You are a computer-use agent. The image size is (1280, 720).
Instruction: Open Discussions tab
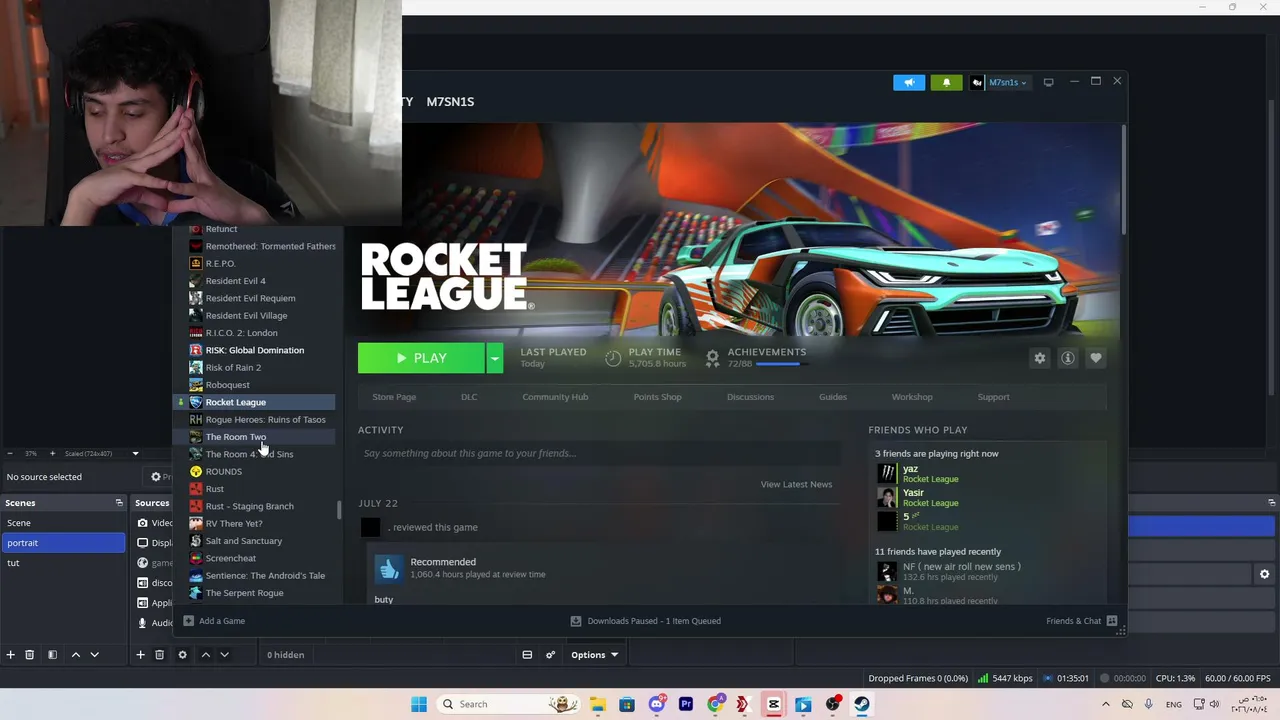[x=750, y=397]
